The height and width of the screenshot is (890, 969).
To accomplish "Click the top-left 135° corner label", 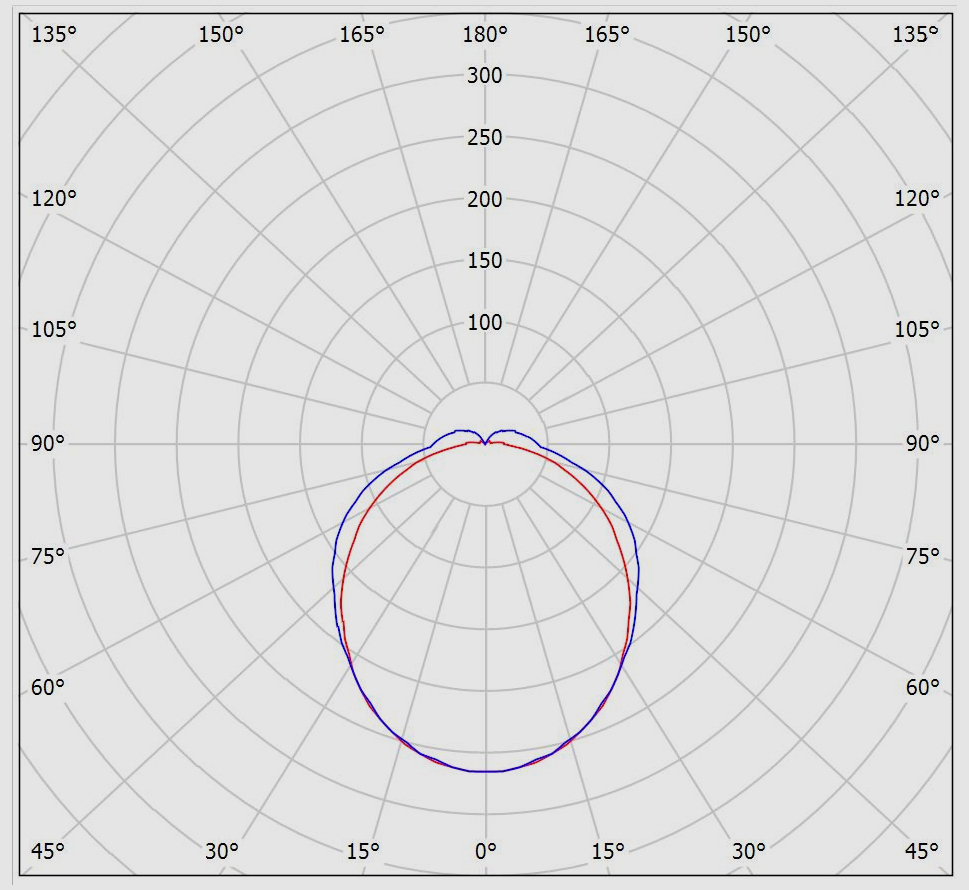I will click(x=54, y=34).
